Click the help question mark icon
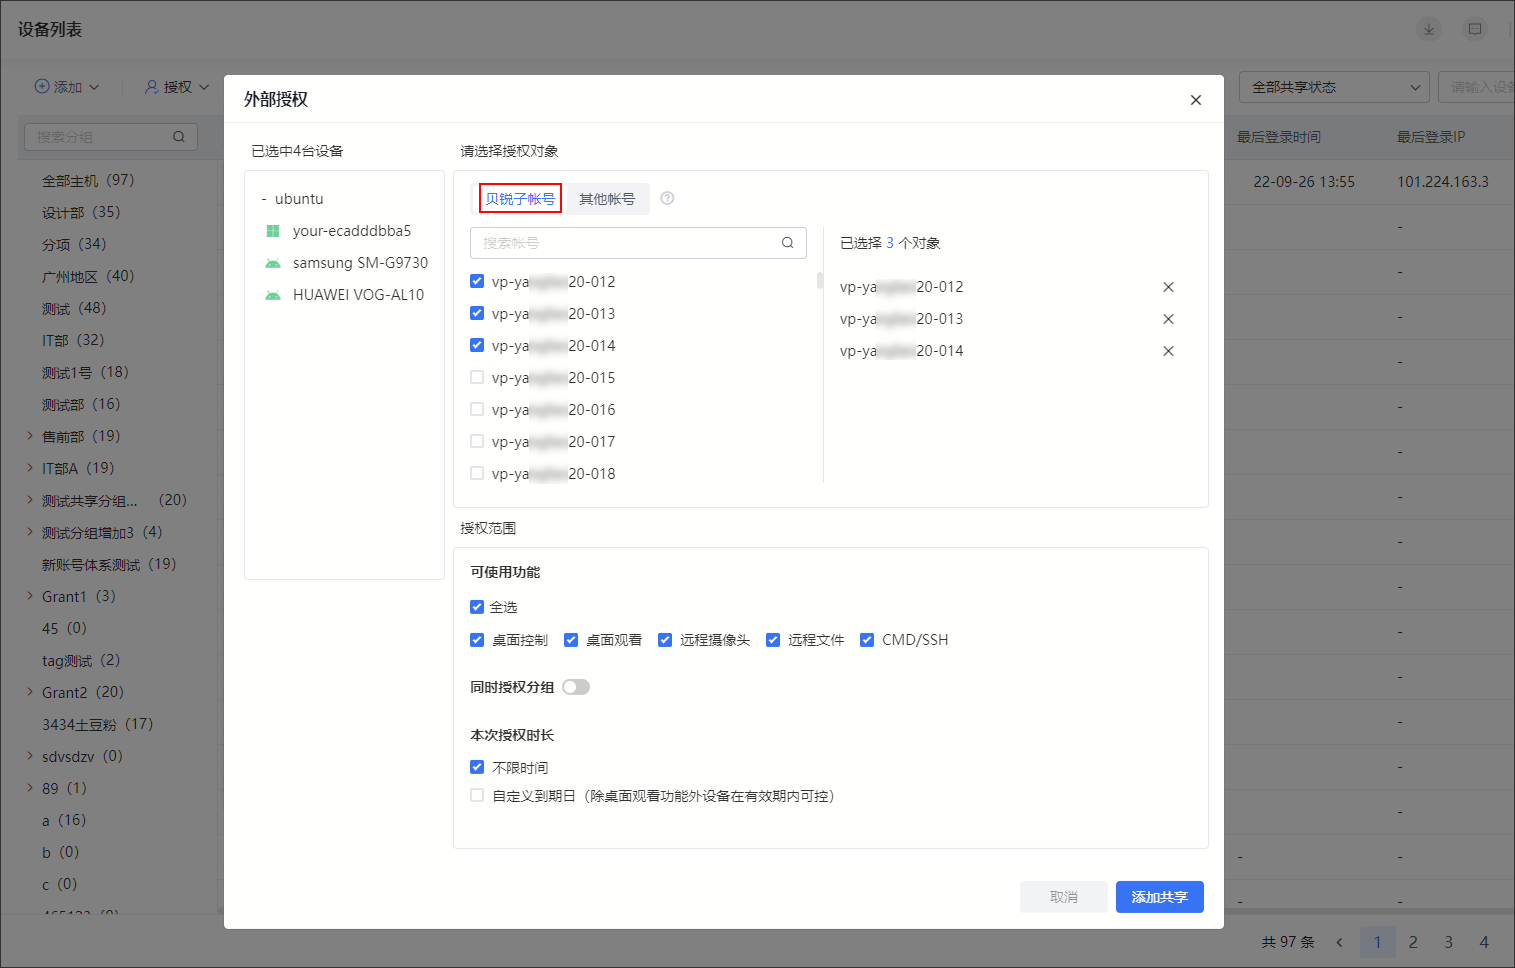The width and height of the screenshot is (1515, 968). [x=667, y=198]
